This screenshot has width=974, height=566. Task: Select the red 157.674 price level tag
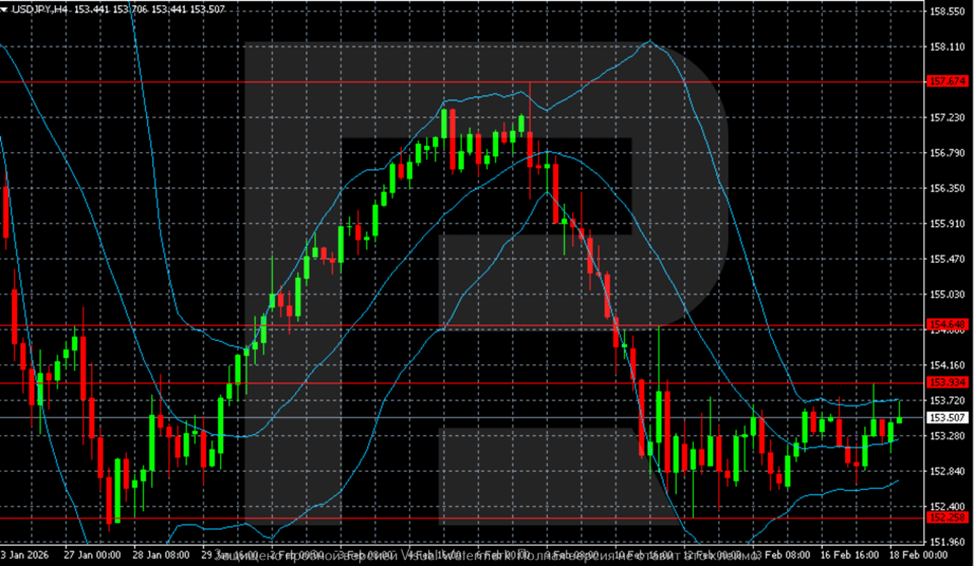coord(947,81)
